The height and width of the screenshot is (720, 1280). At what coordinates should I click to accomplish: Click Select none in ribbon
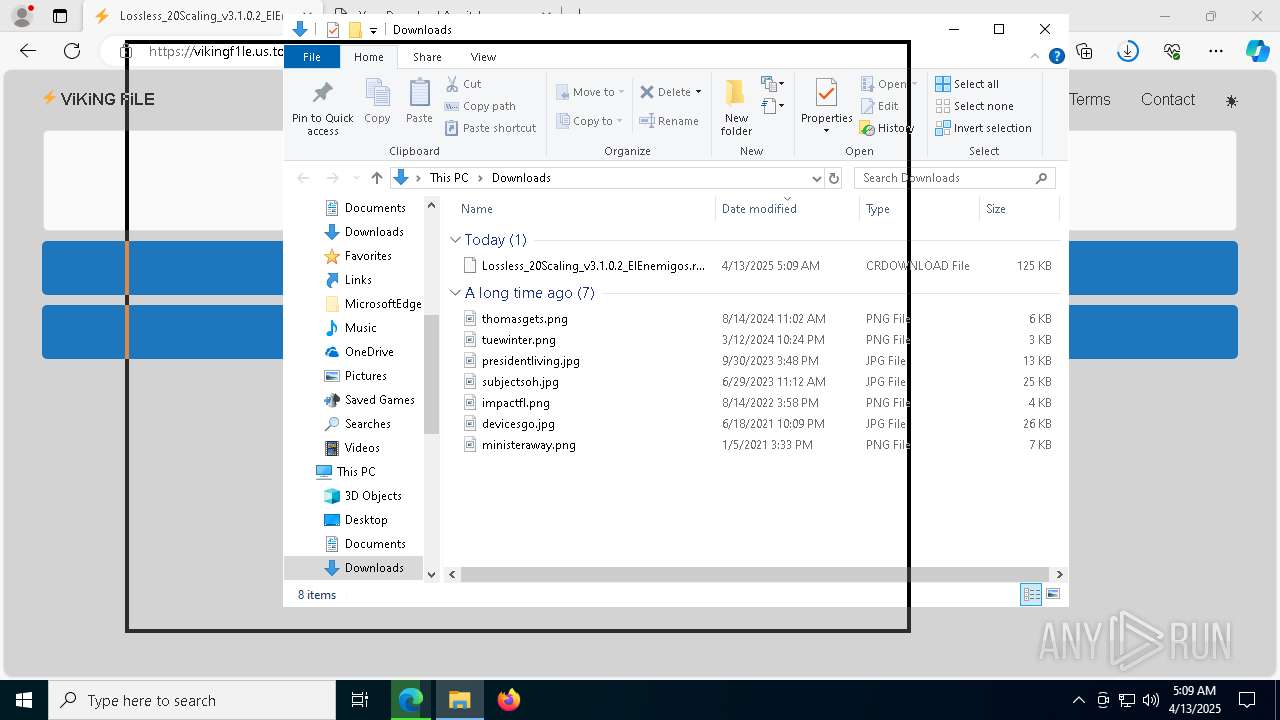tap(974, 106)
